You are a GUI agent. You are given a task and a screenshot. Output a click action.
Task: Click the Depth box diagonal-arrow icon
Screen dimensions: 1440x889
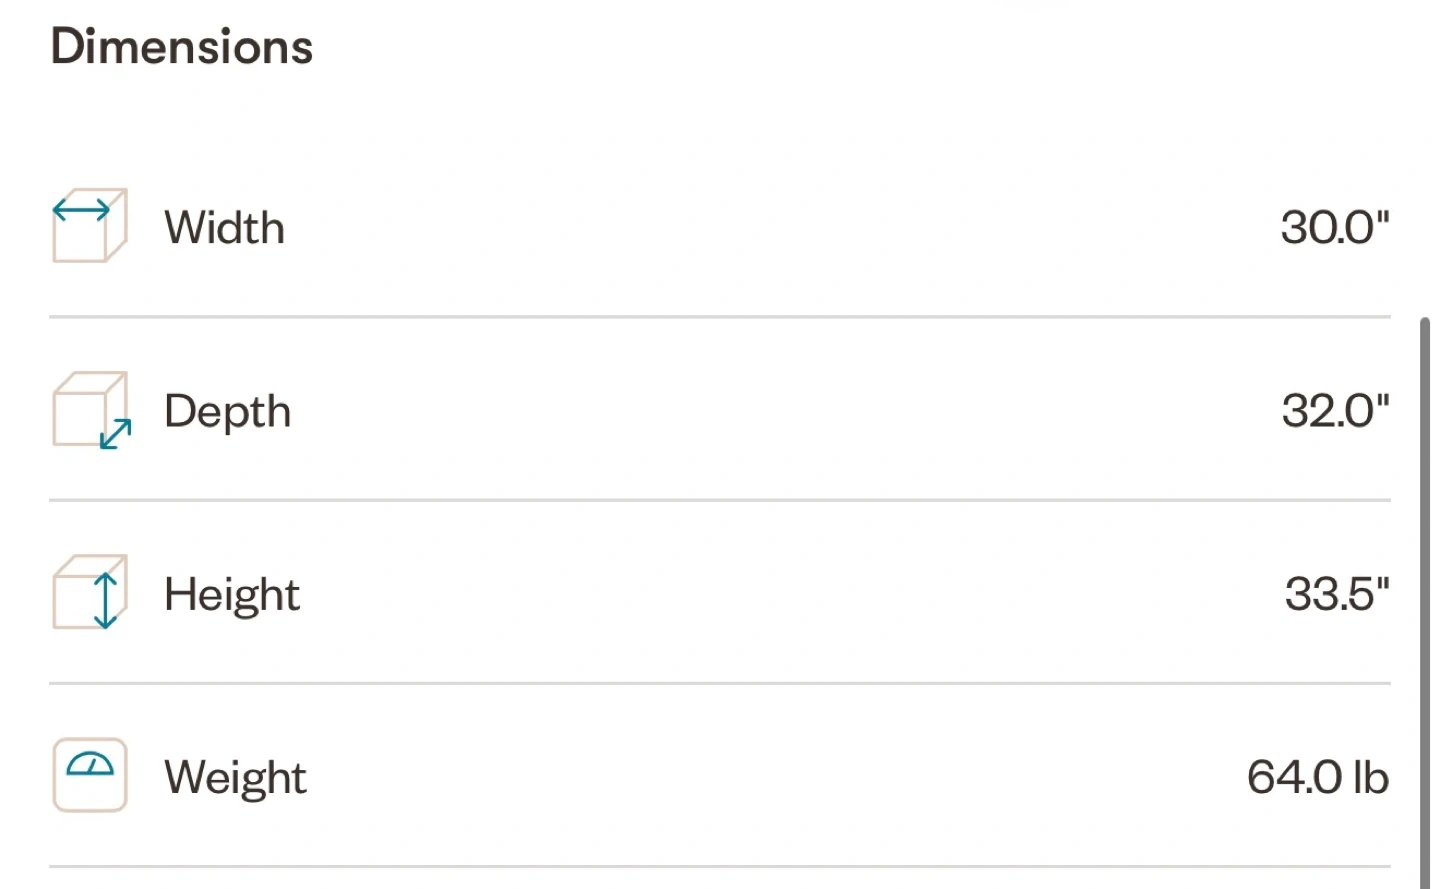91,410
